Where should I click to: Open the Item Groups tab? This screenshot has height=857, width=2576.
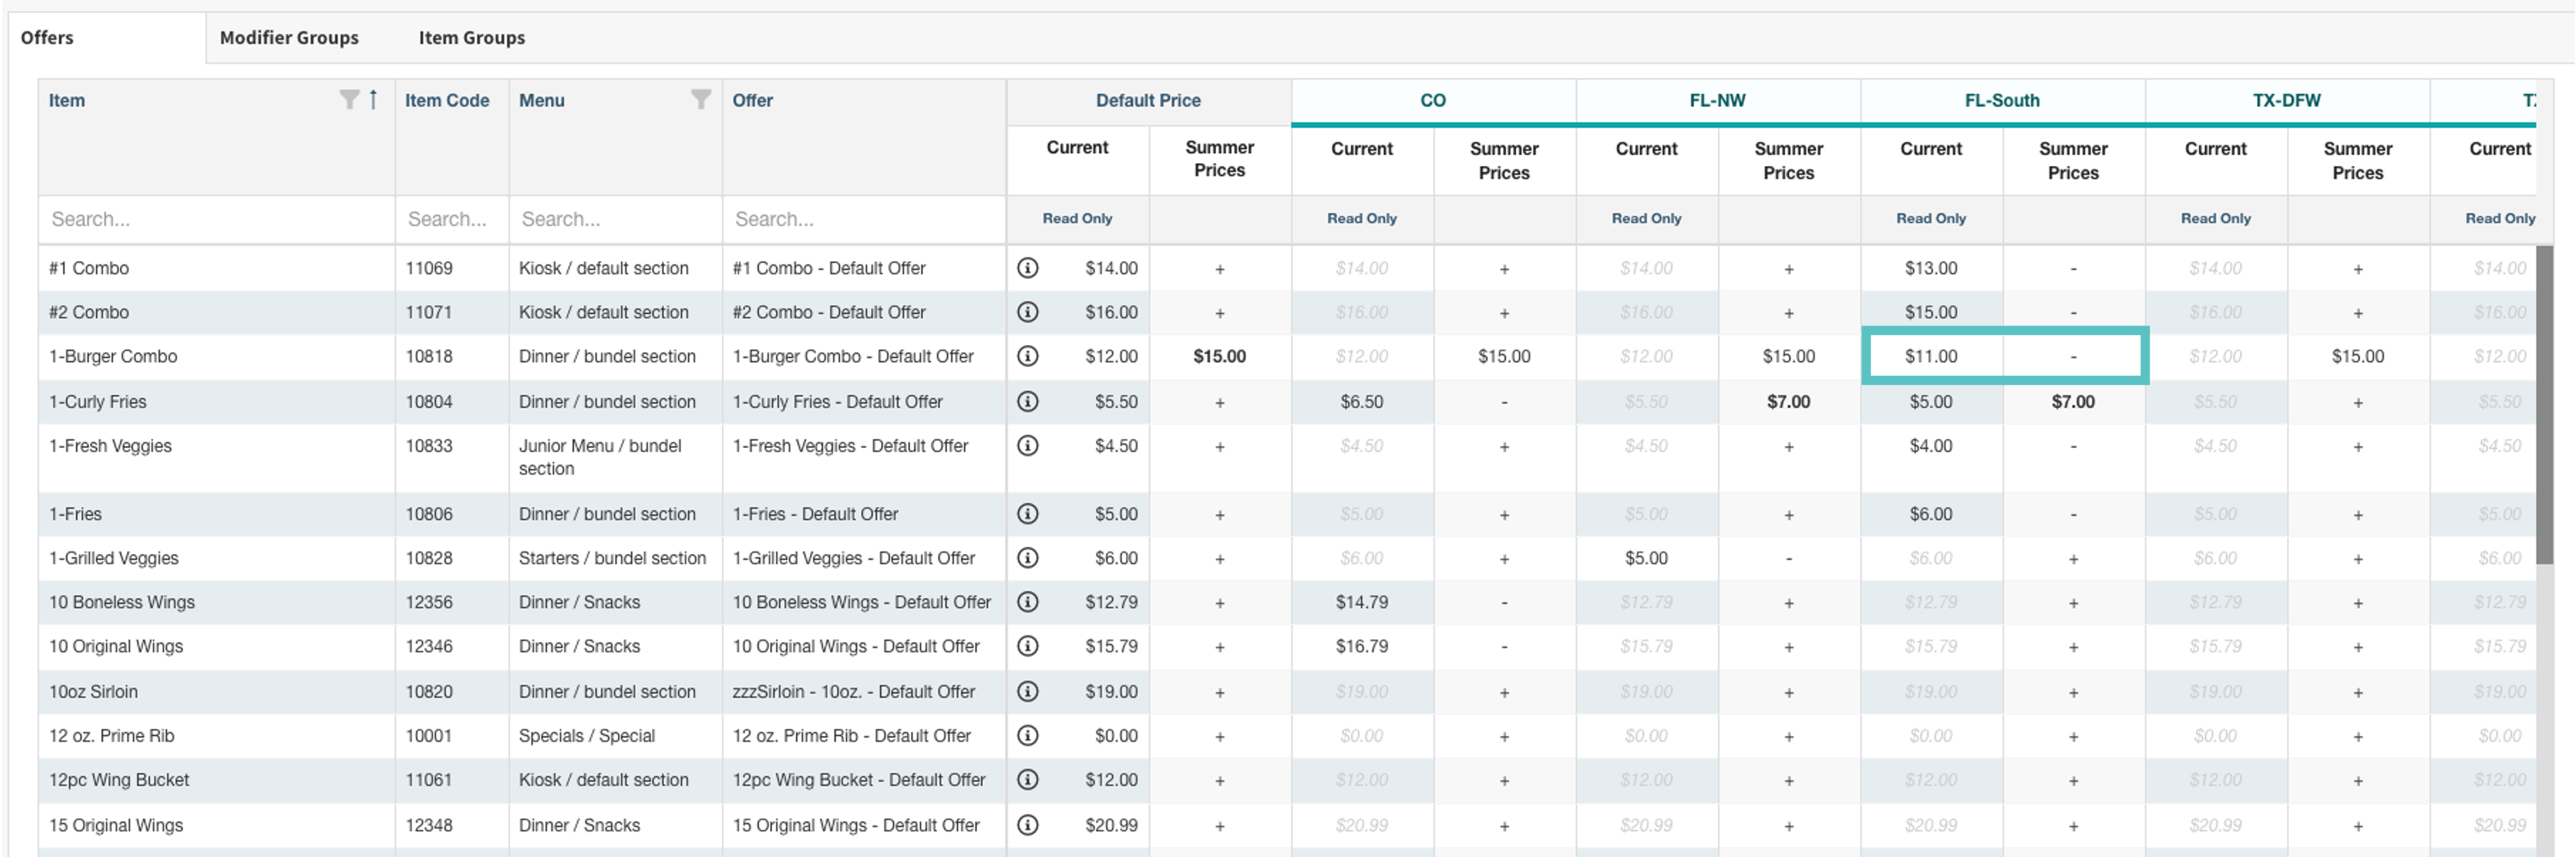[471, 38]
